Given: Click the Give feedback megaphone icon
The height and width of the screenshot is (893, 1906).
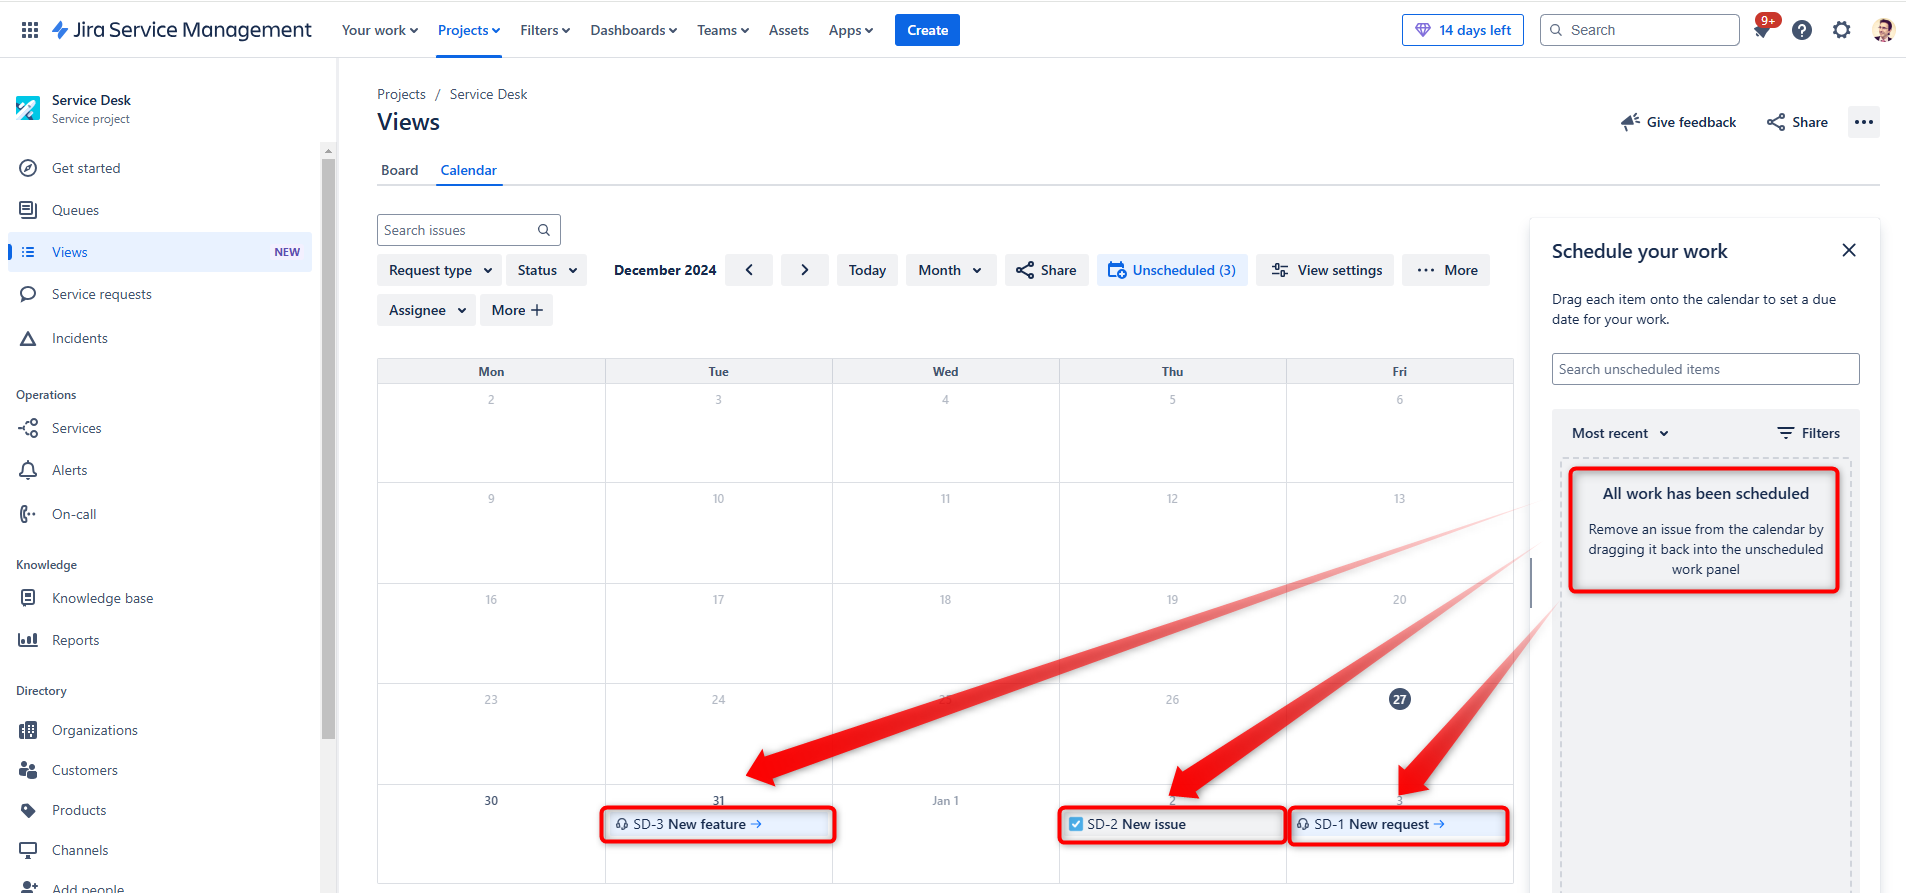Looking at the screenshot, I should coord(1630,122).
